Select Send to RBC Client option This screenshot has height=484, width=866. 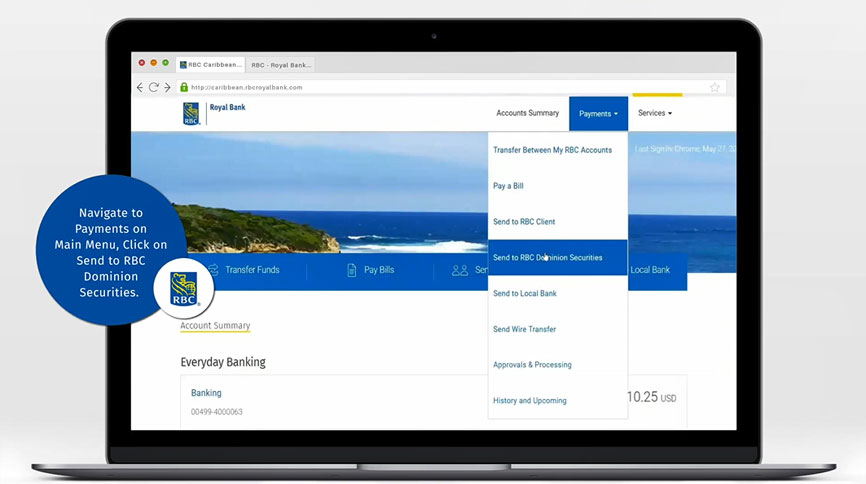(x=558, y=222)
